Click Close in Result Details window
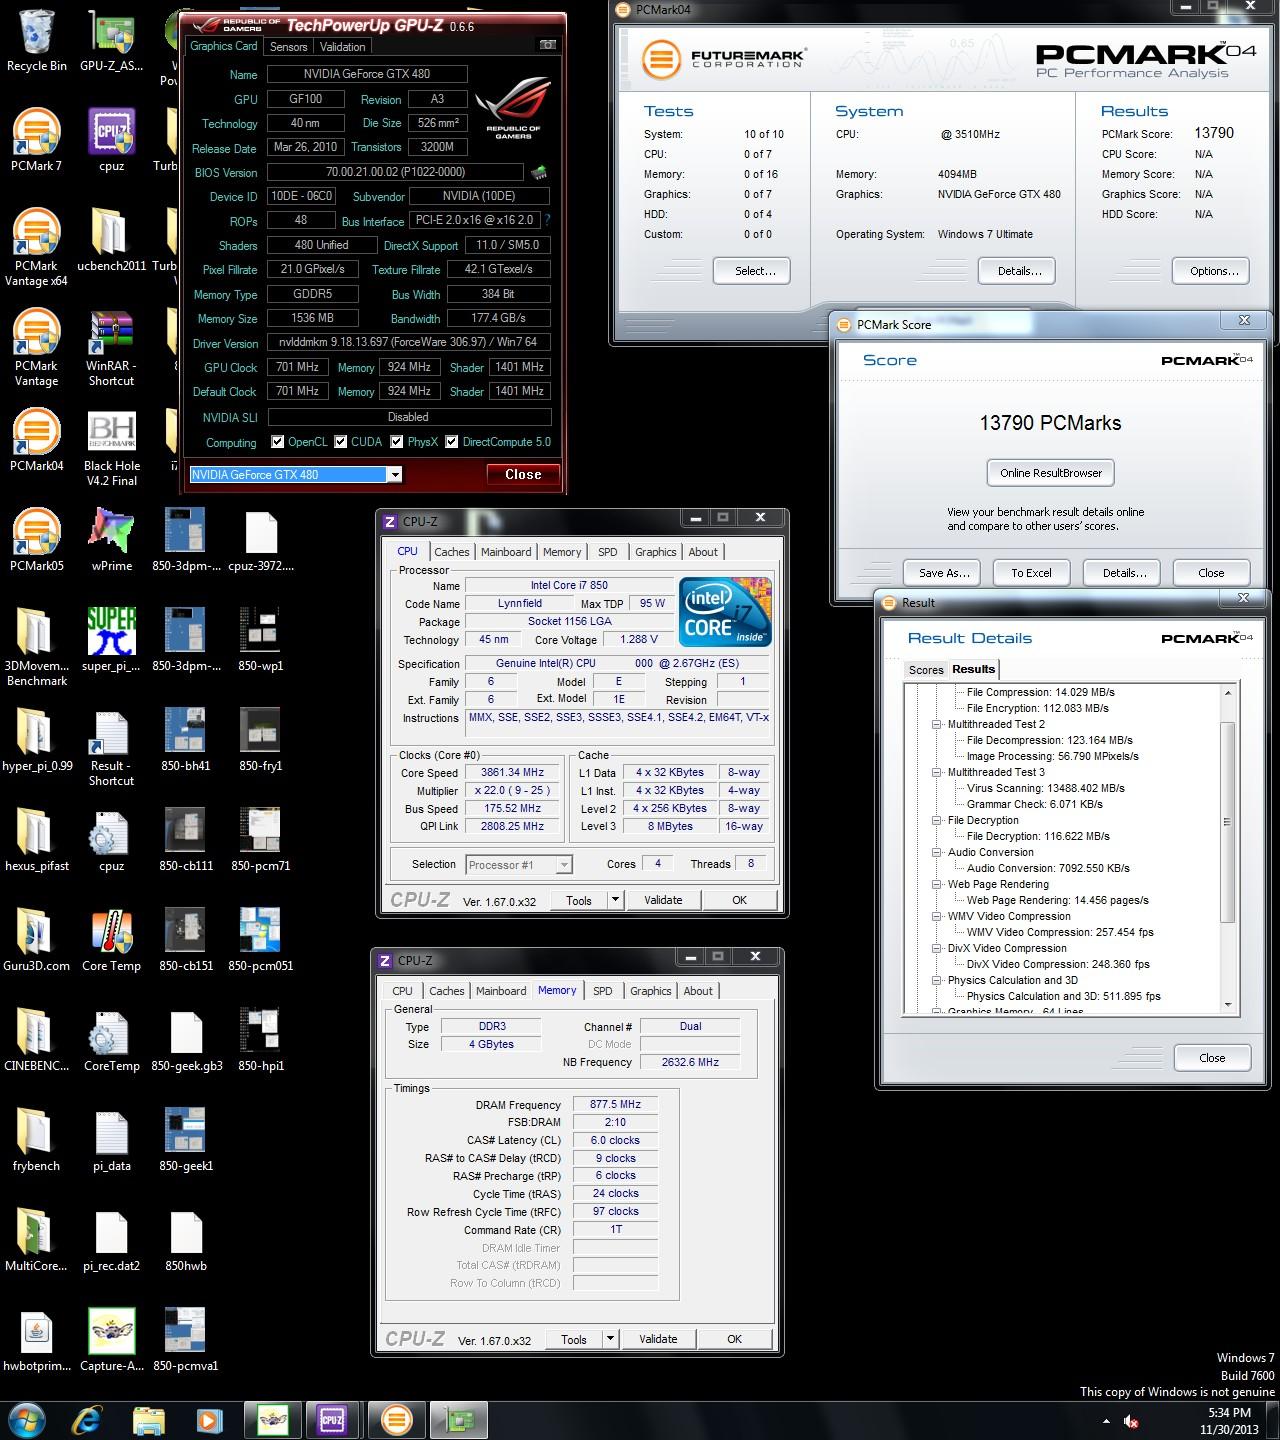 click(x=1211, y=1058)
